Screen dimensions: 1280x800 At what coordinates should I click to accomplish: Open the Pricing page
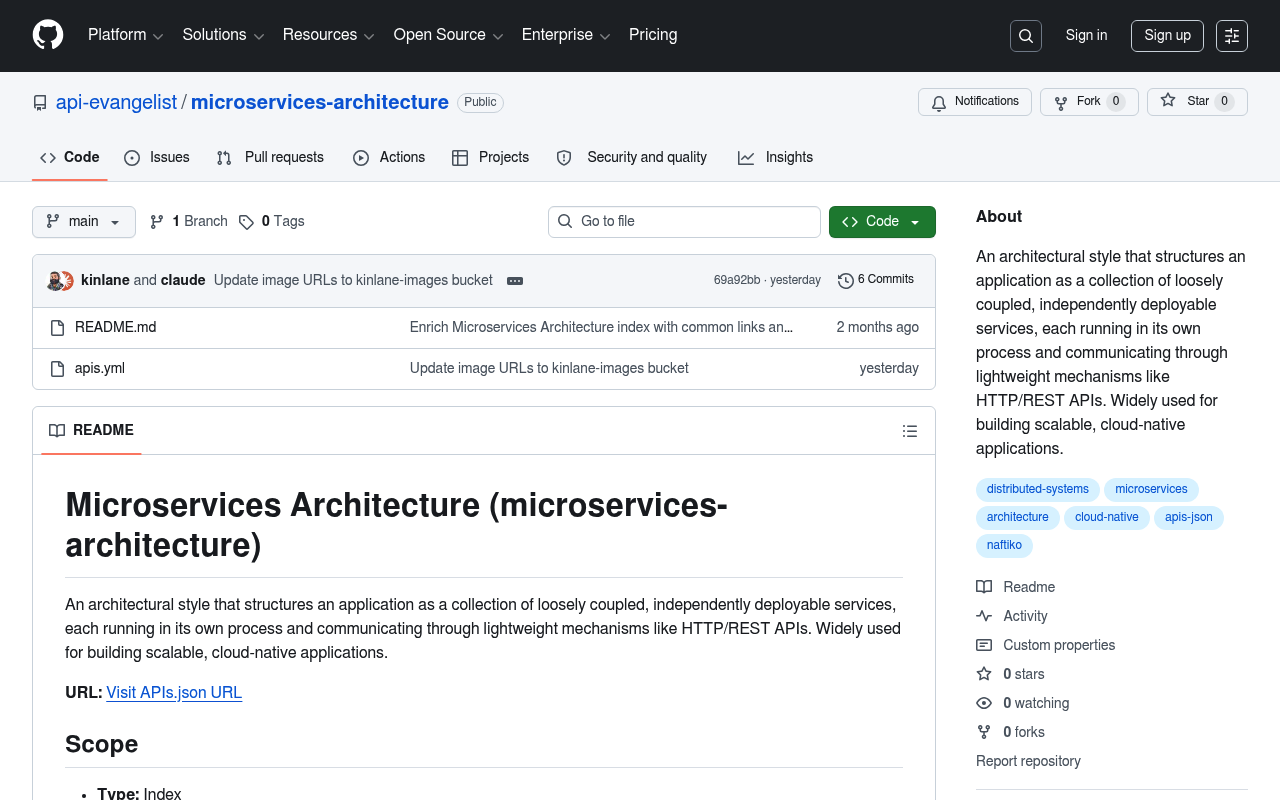coord(653,35)
